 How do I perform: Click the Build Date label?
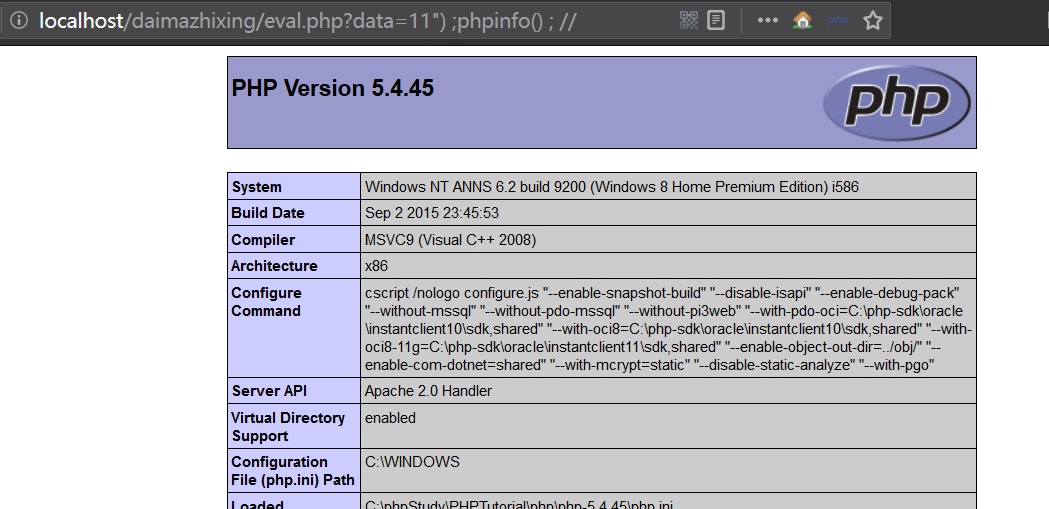point(268,213)
